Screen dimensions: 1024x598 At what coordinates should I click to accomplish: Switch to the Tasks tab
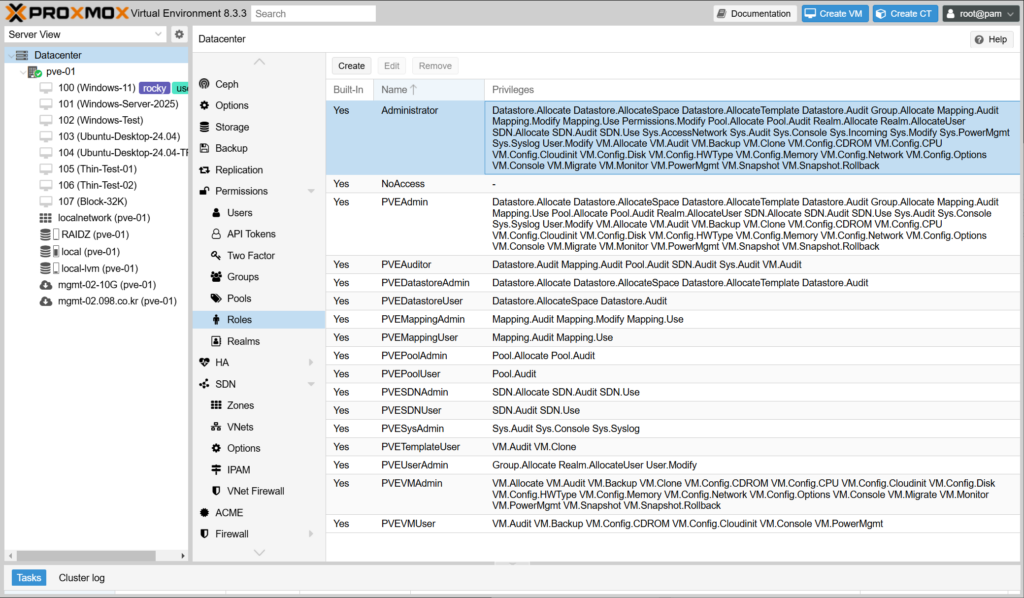[x=28, y=577]
